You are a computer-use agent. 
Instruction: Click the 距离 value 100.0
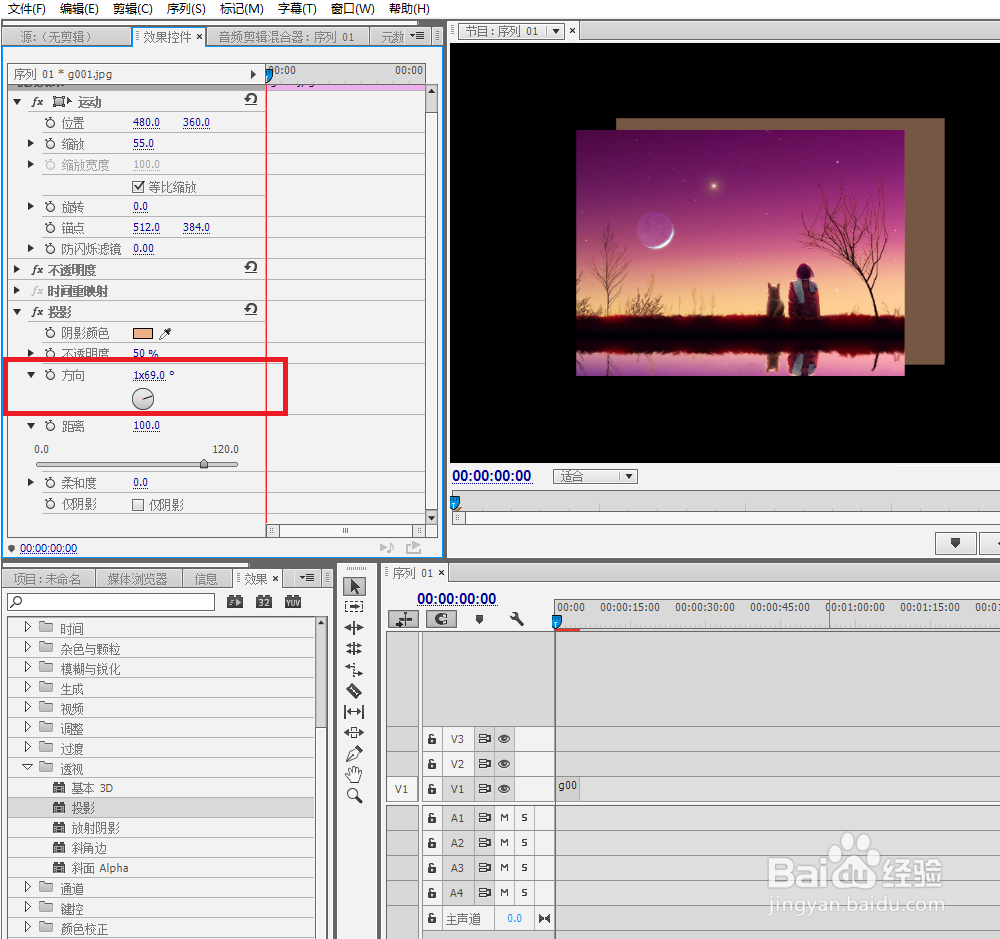coord(147,425)
